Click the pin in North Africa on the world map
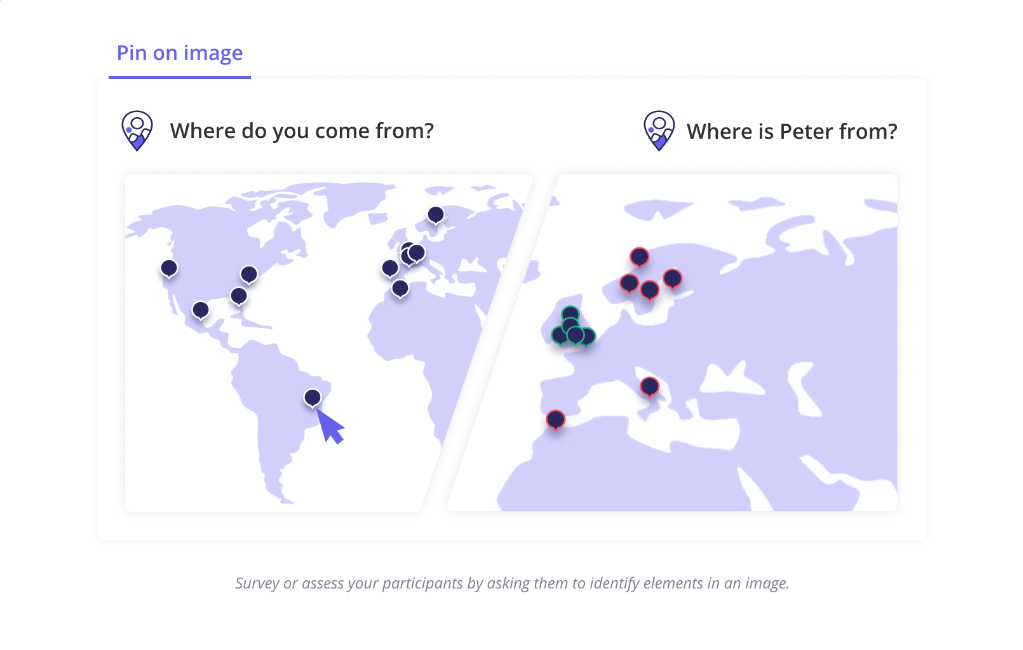 [x=400, y=288]
